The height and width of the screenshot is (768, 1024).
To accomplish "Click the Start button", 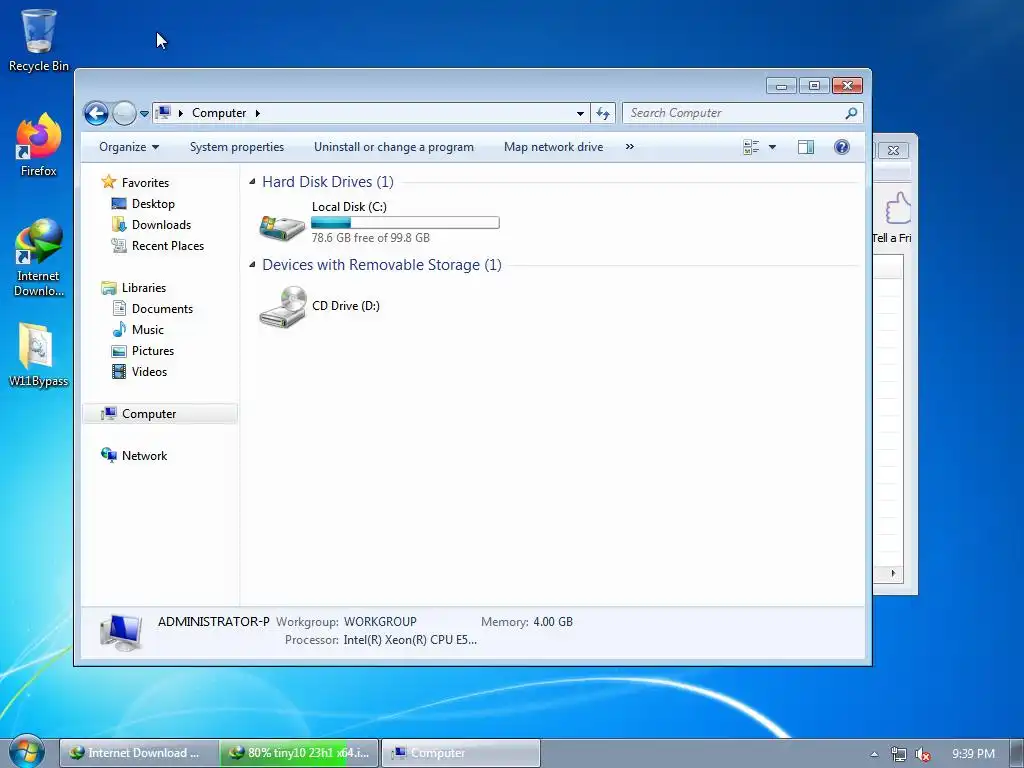I will click(26, 752).
